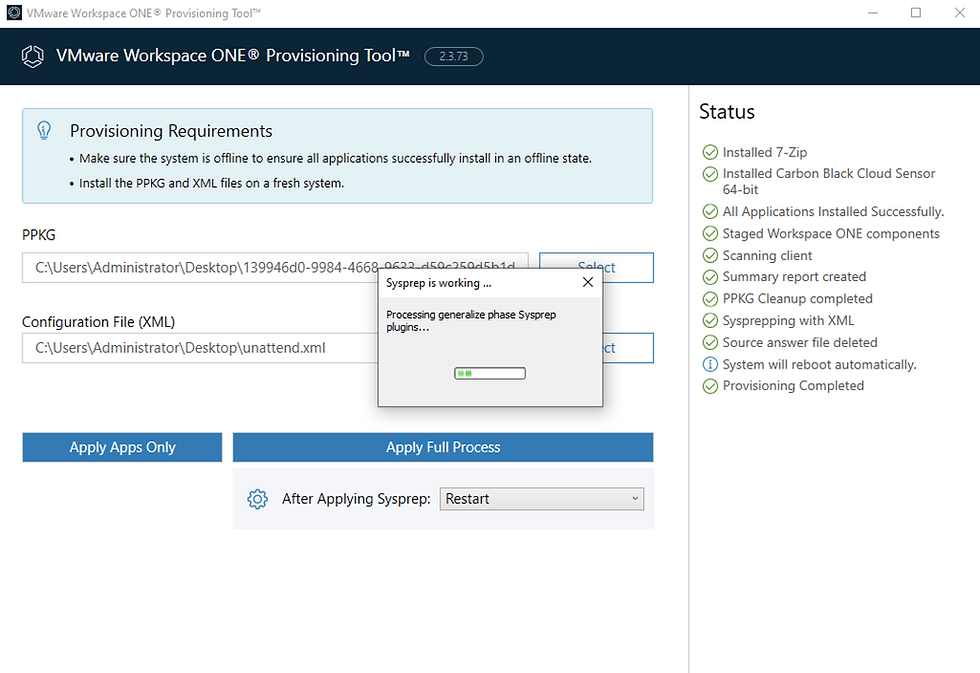Image resolution: width=980 pixels, height=673 pixels.
Task: Click the Provisioning Completed status text
Action: tap(793, 386)
